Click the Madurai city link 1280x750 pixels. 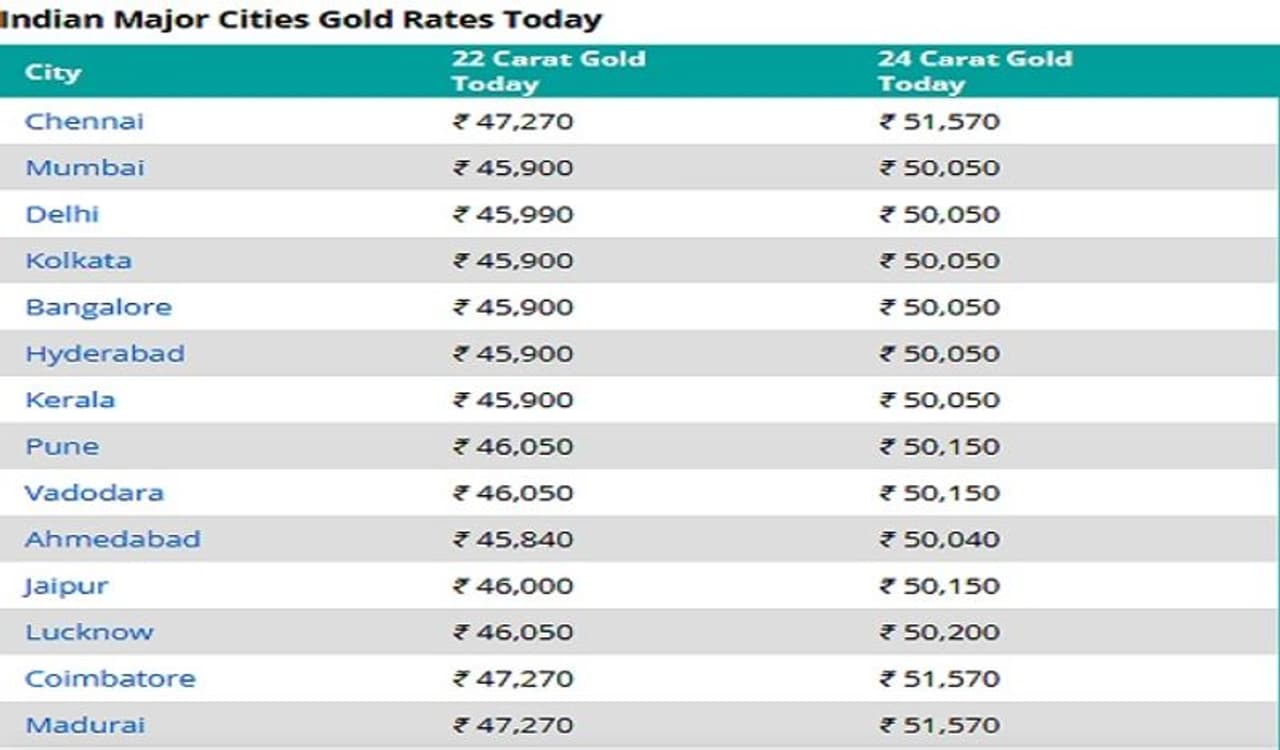pos(85,725)
